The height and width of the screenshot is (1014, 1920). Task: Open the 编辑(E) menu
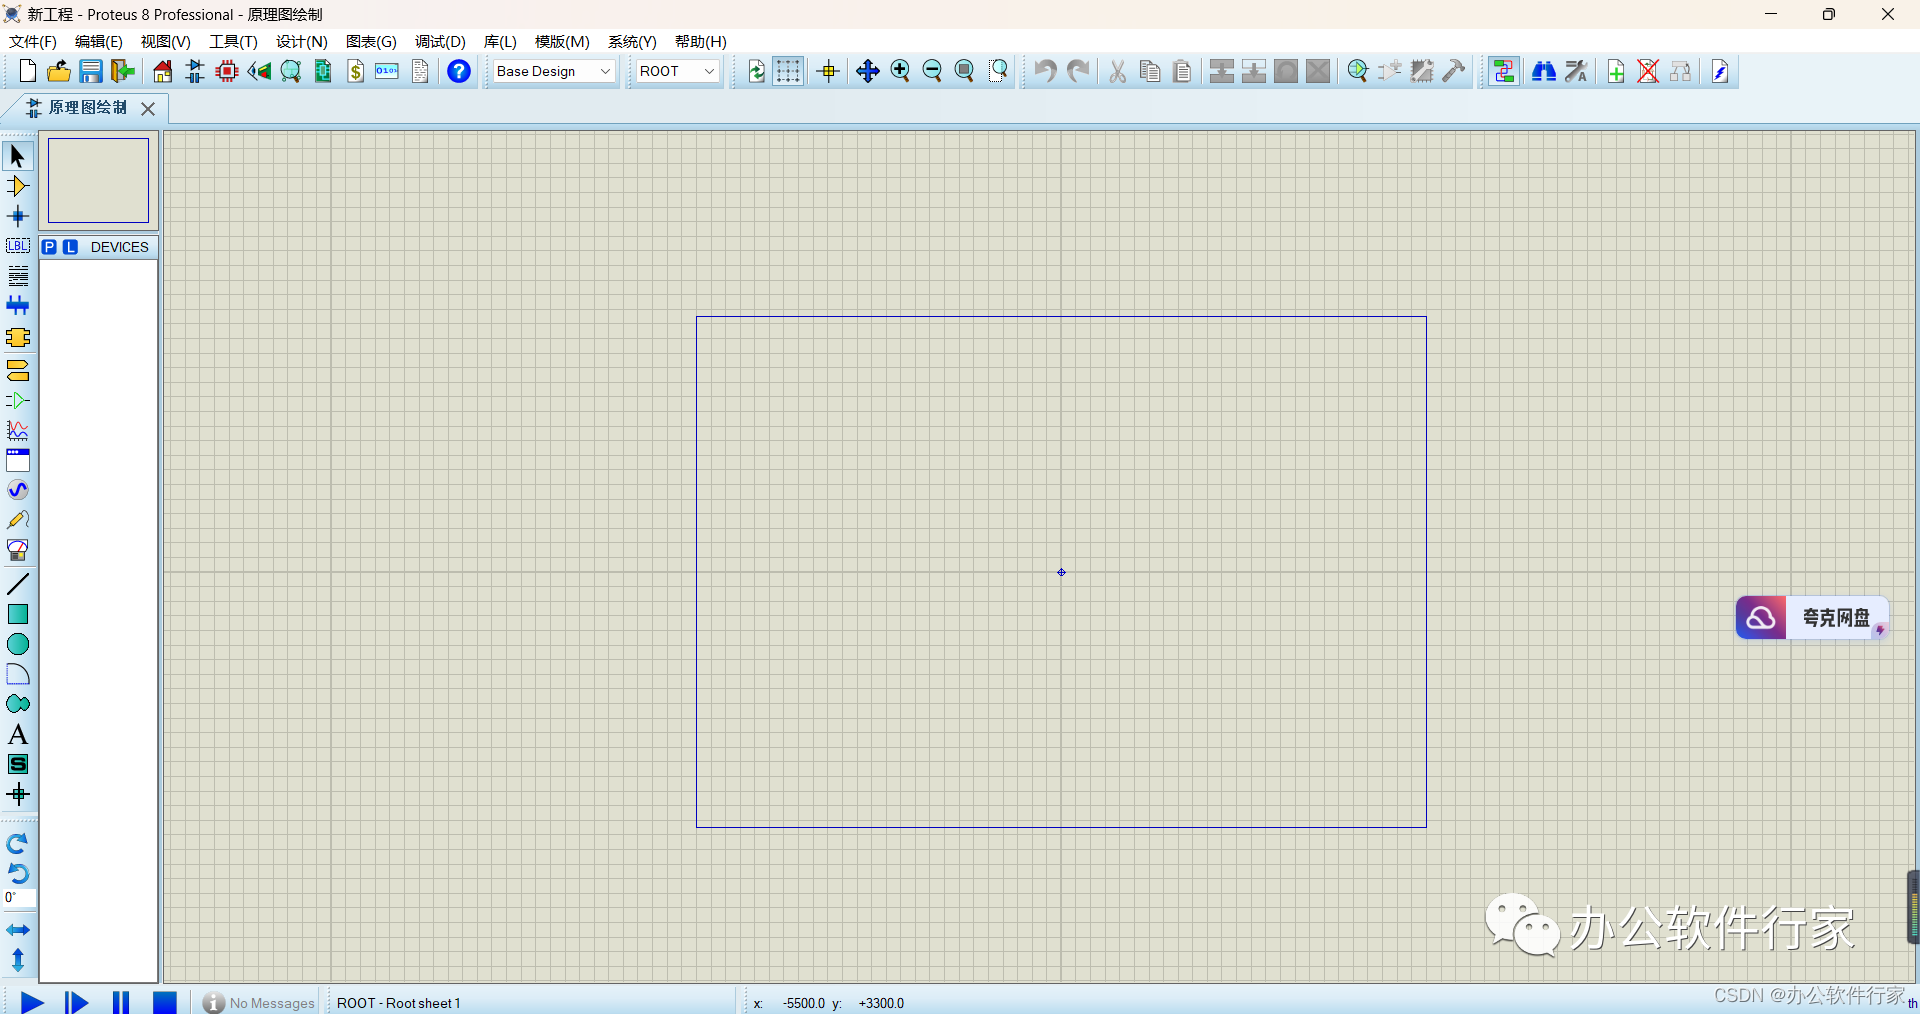(x=99, y=42)
